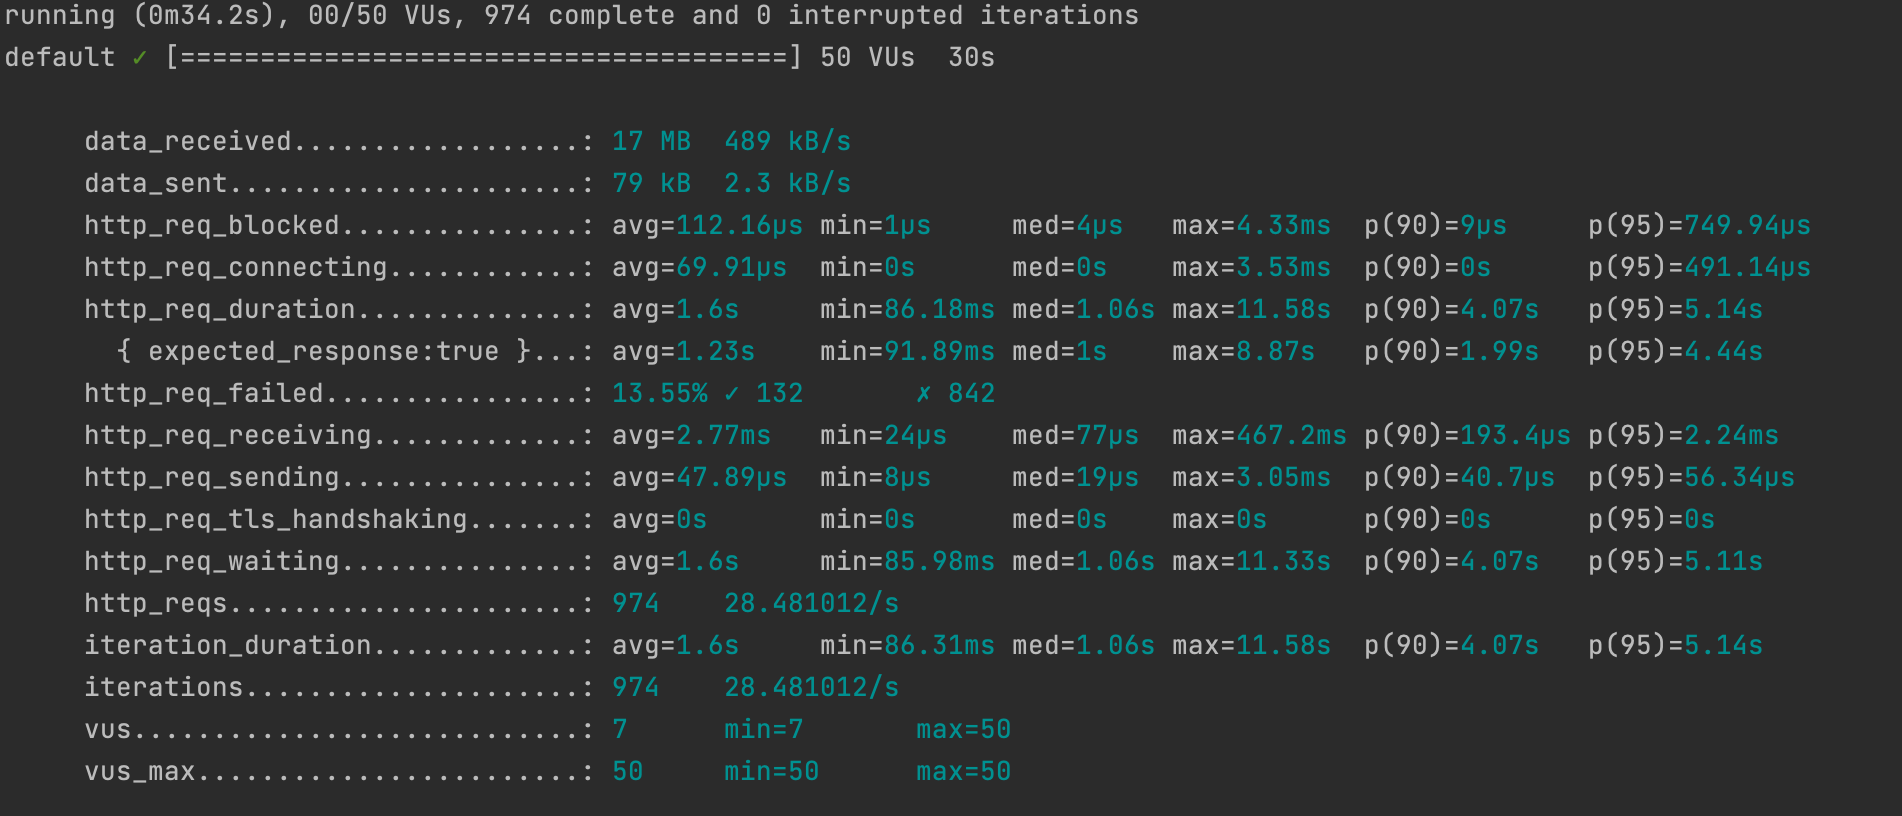
Task: Select the vus_max metric label
Action: coord(139,772)
